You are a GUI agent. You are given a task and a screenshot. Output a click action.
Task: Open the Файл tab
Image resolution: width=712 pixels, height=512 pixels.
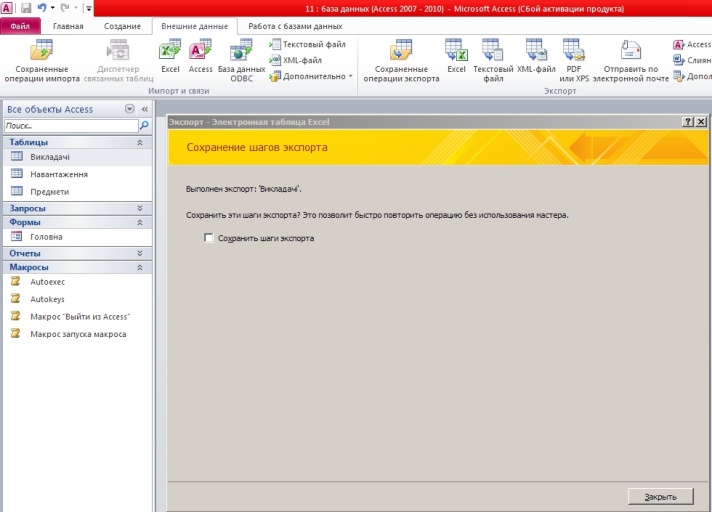20,26
